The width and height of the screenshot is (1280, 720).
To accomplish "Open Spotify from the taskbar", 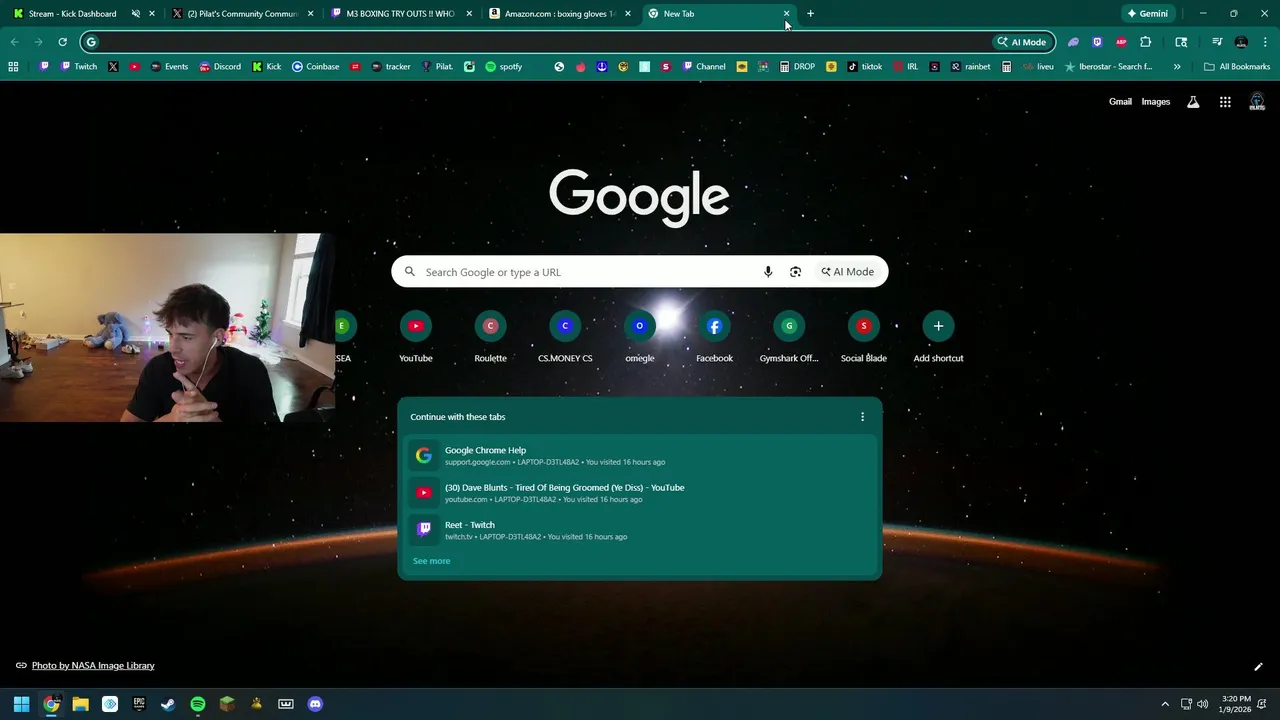I will pyautogui.click(x=198, y=704).
